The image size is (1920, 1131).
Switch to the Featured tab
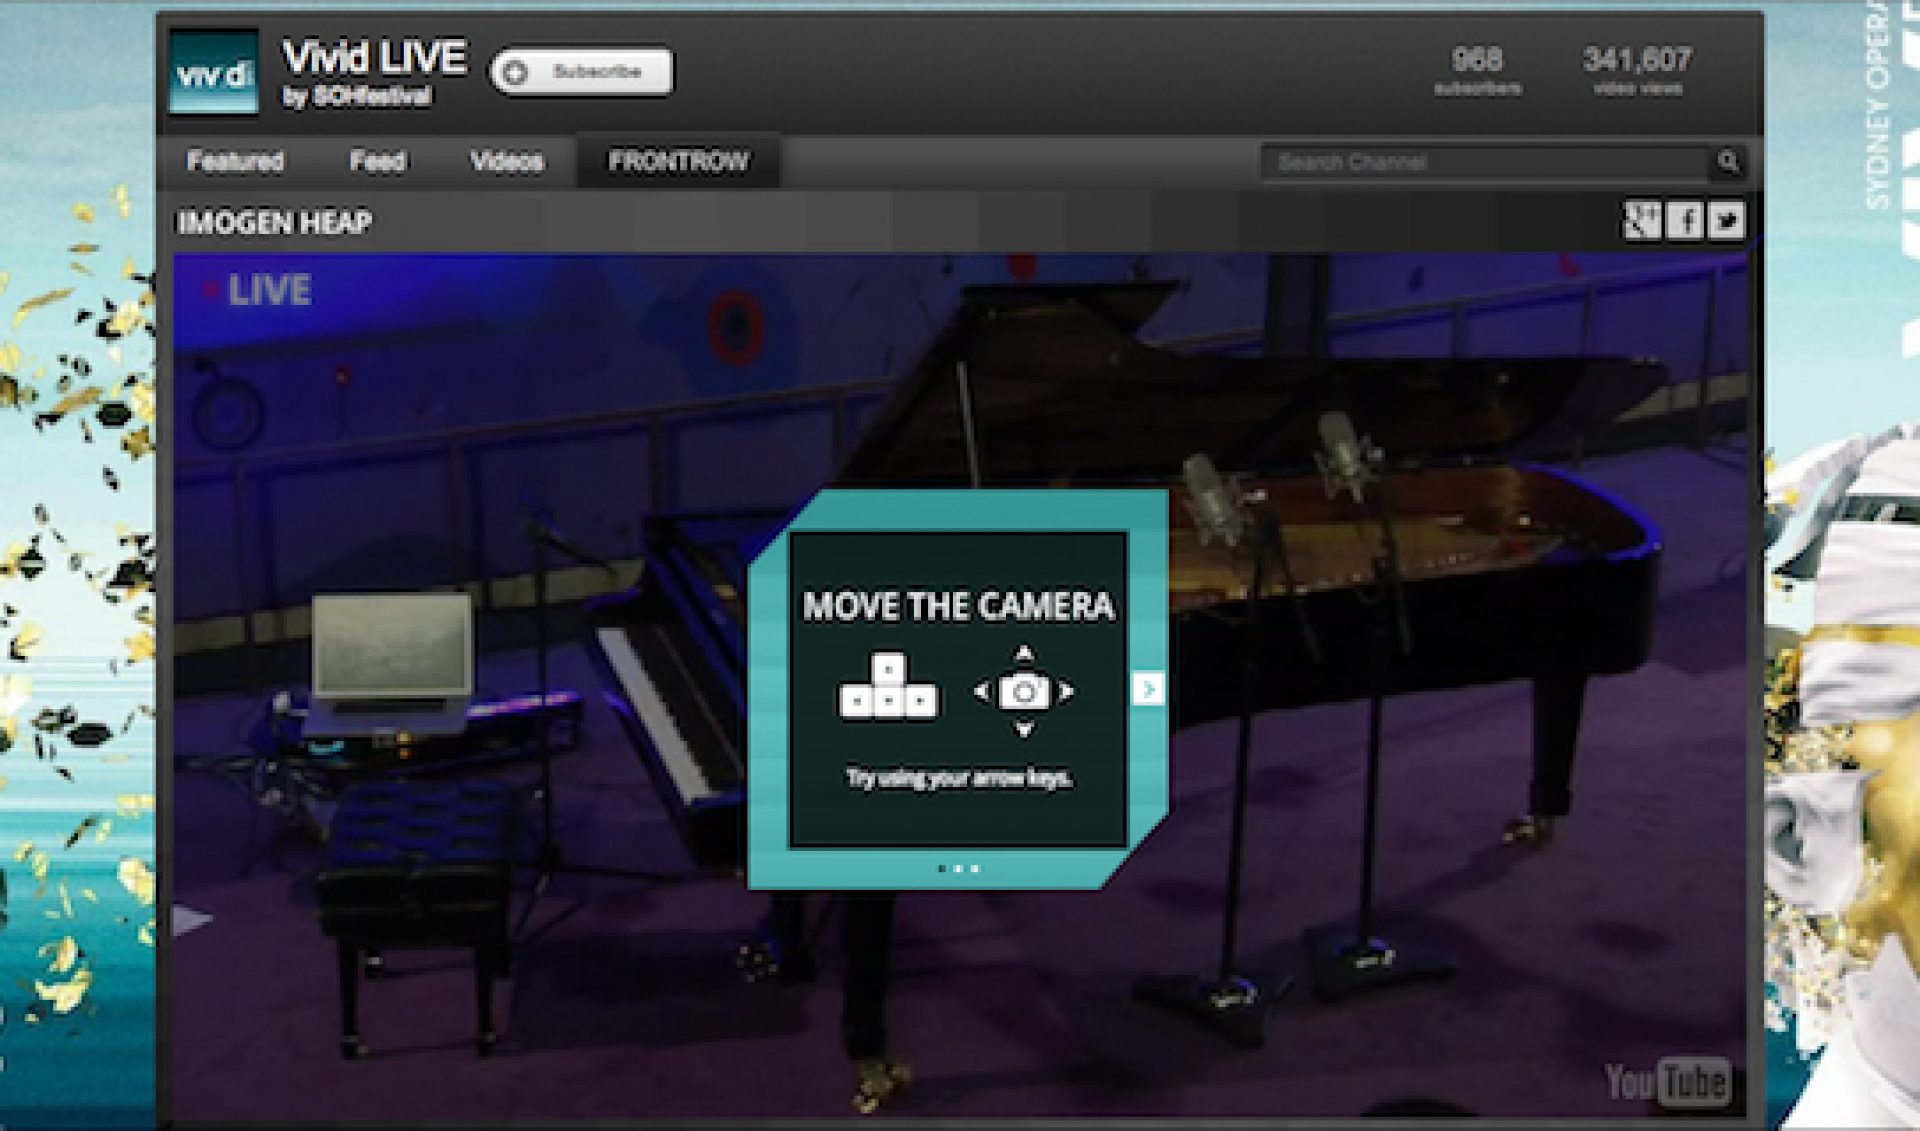tap(239, 161)
